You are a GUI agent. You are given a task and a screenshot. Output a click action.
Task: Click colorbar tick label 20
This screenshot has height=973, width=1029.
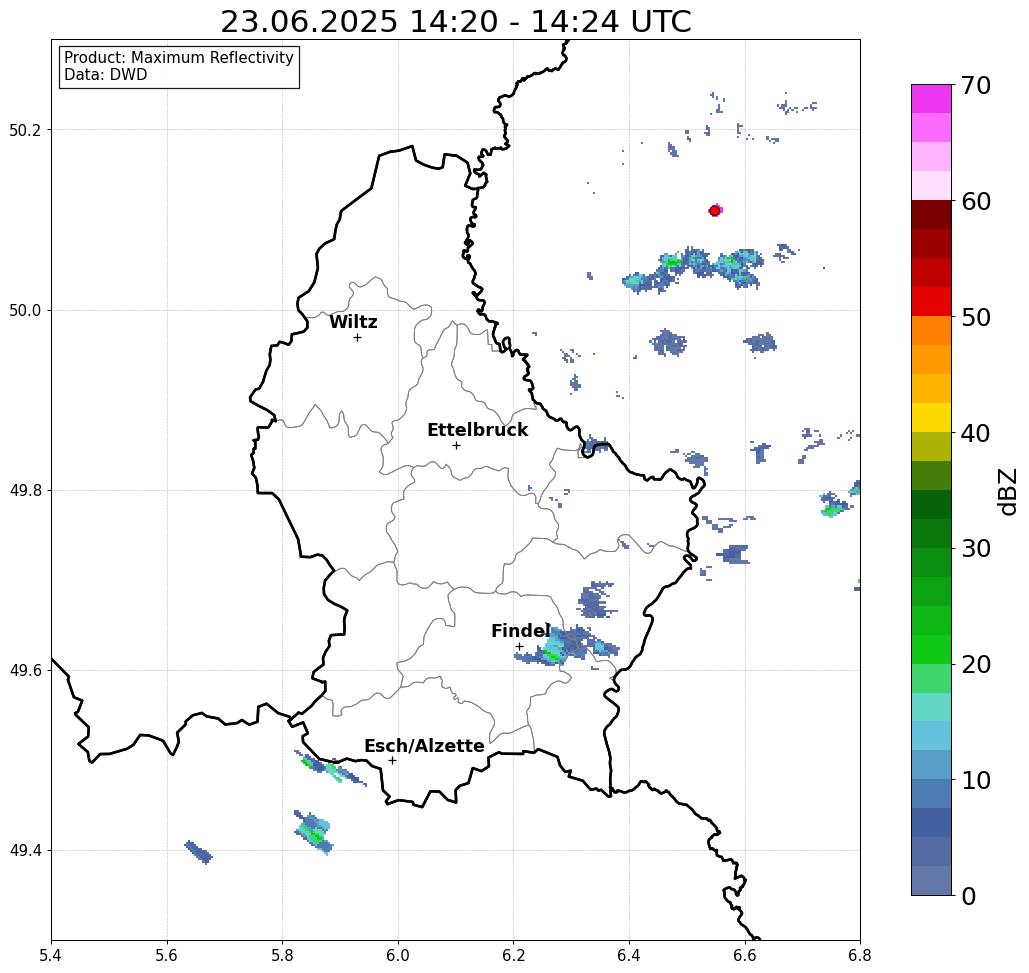coord(976,665)
